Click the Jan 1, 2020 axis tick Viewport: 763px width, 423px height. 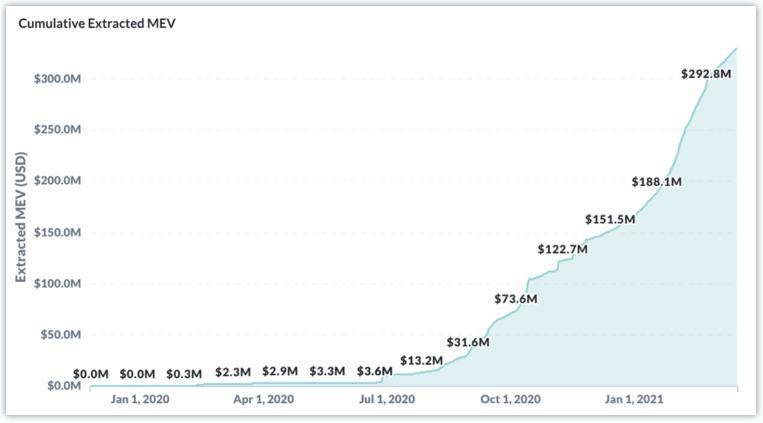tap(140, 400)
